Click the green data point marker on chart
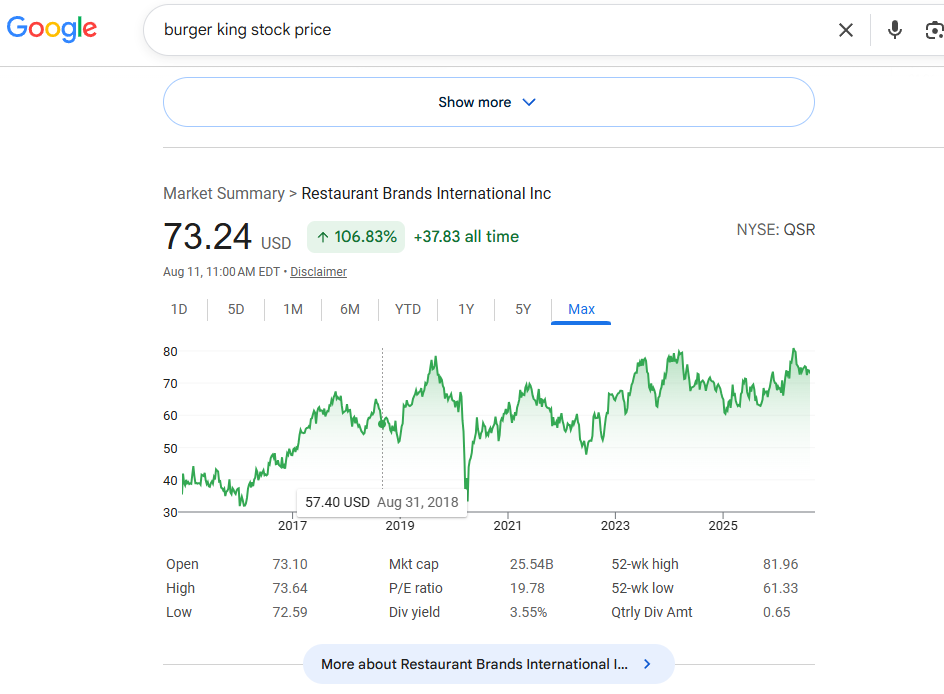The height and width of the screenshot is (694, 944). (x=382, y=424)
